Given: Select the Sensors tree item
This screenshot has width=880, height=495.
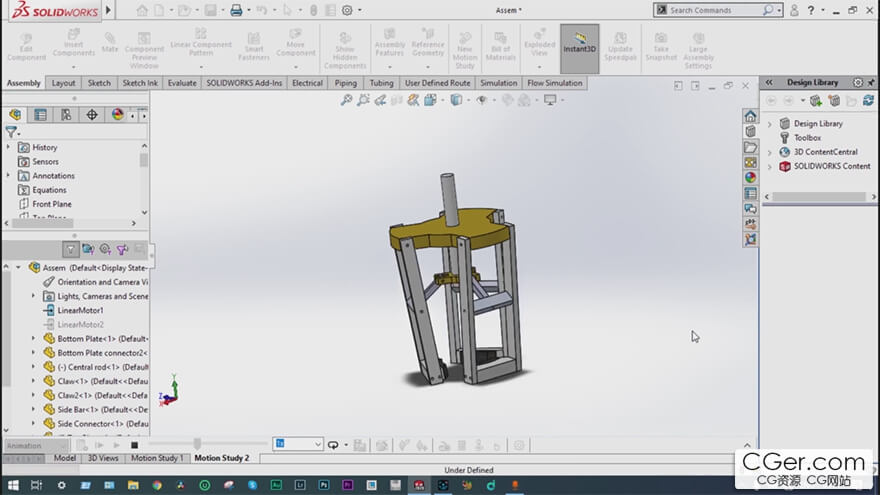Looking at the screenshot, I should pyautogui.click(x=45, y=162).
